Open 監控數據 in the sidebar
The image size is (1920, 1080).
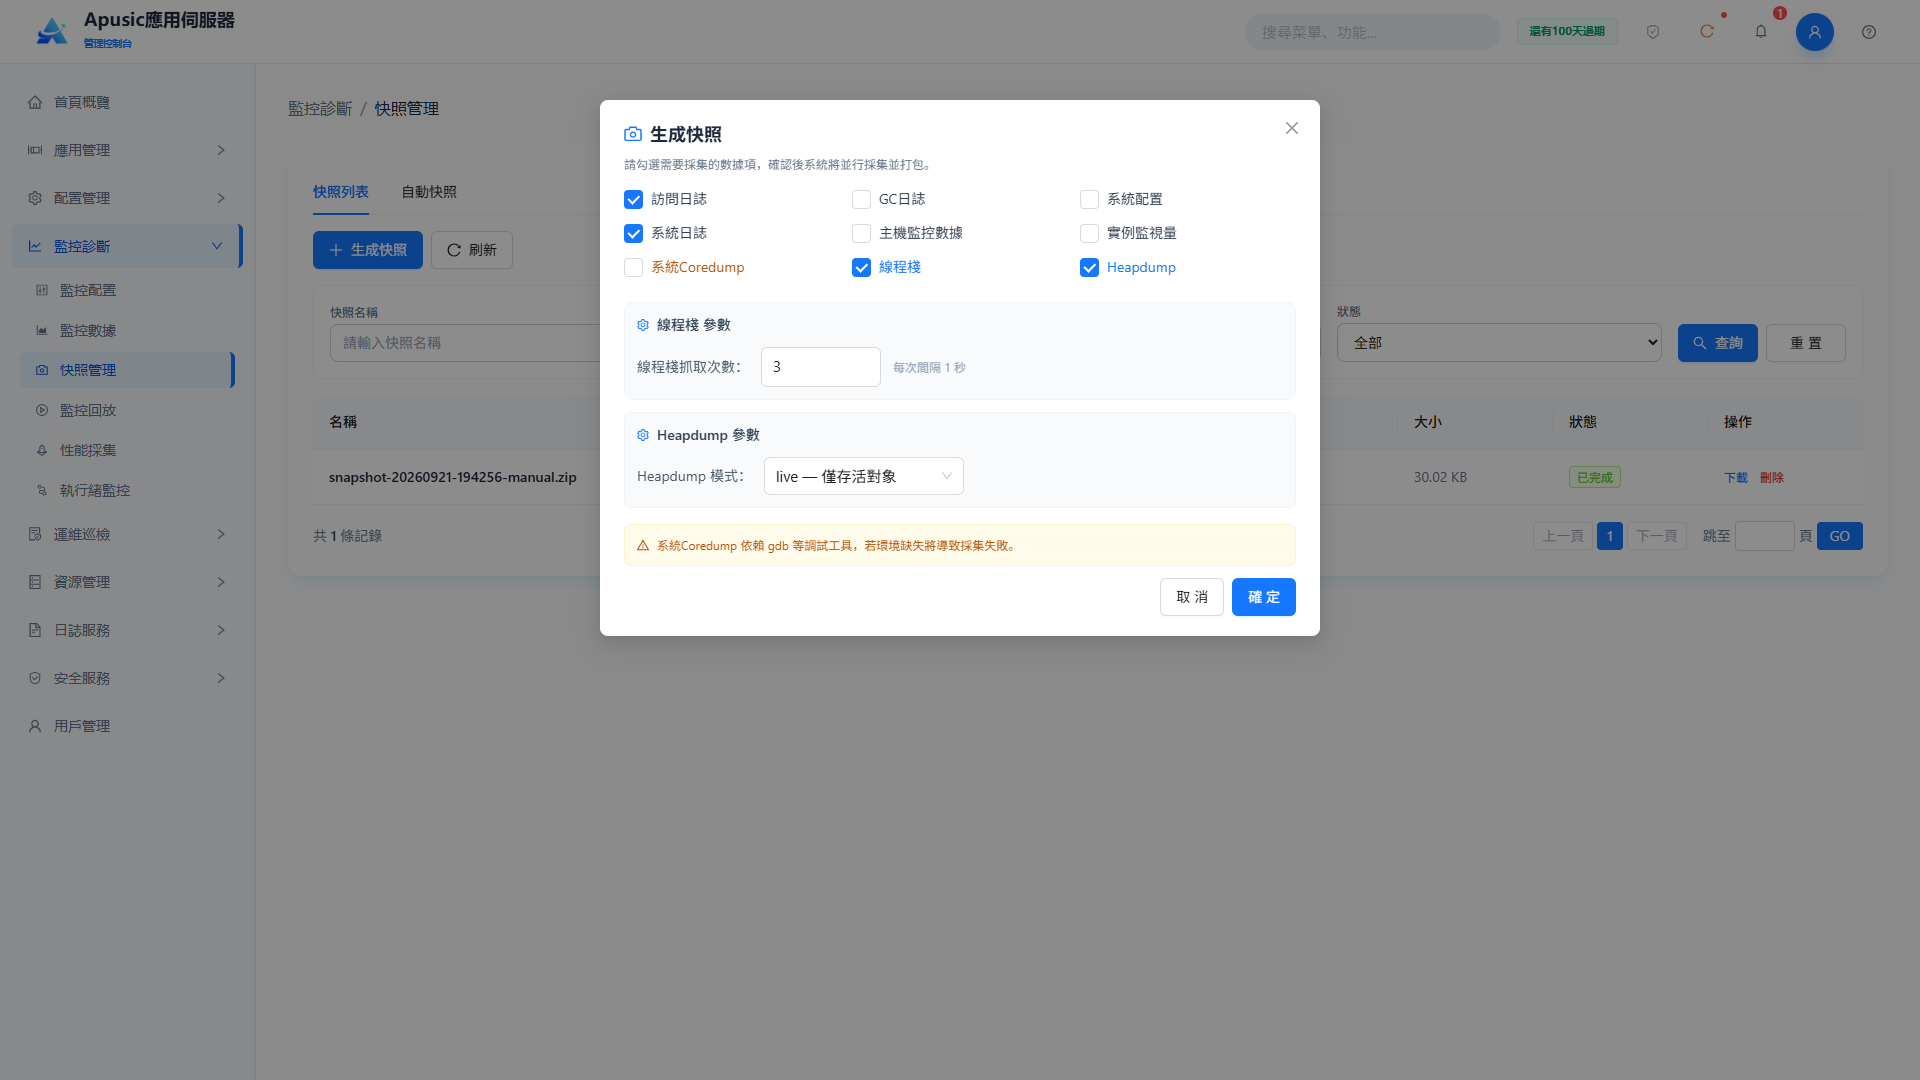(127, 330)
